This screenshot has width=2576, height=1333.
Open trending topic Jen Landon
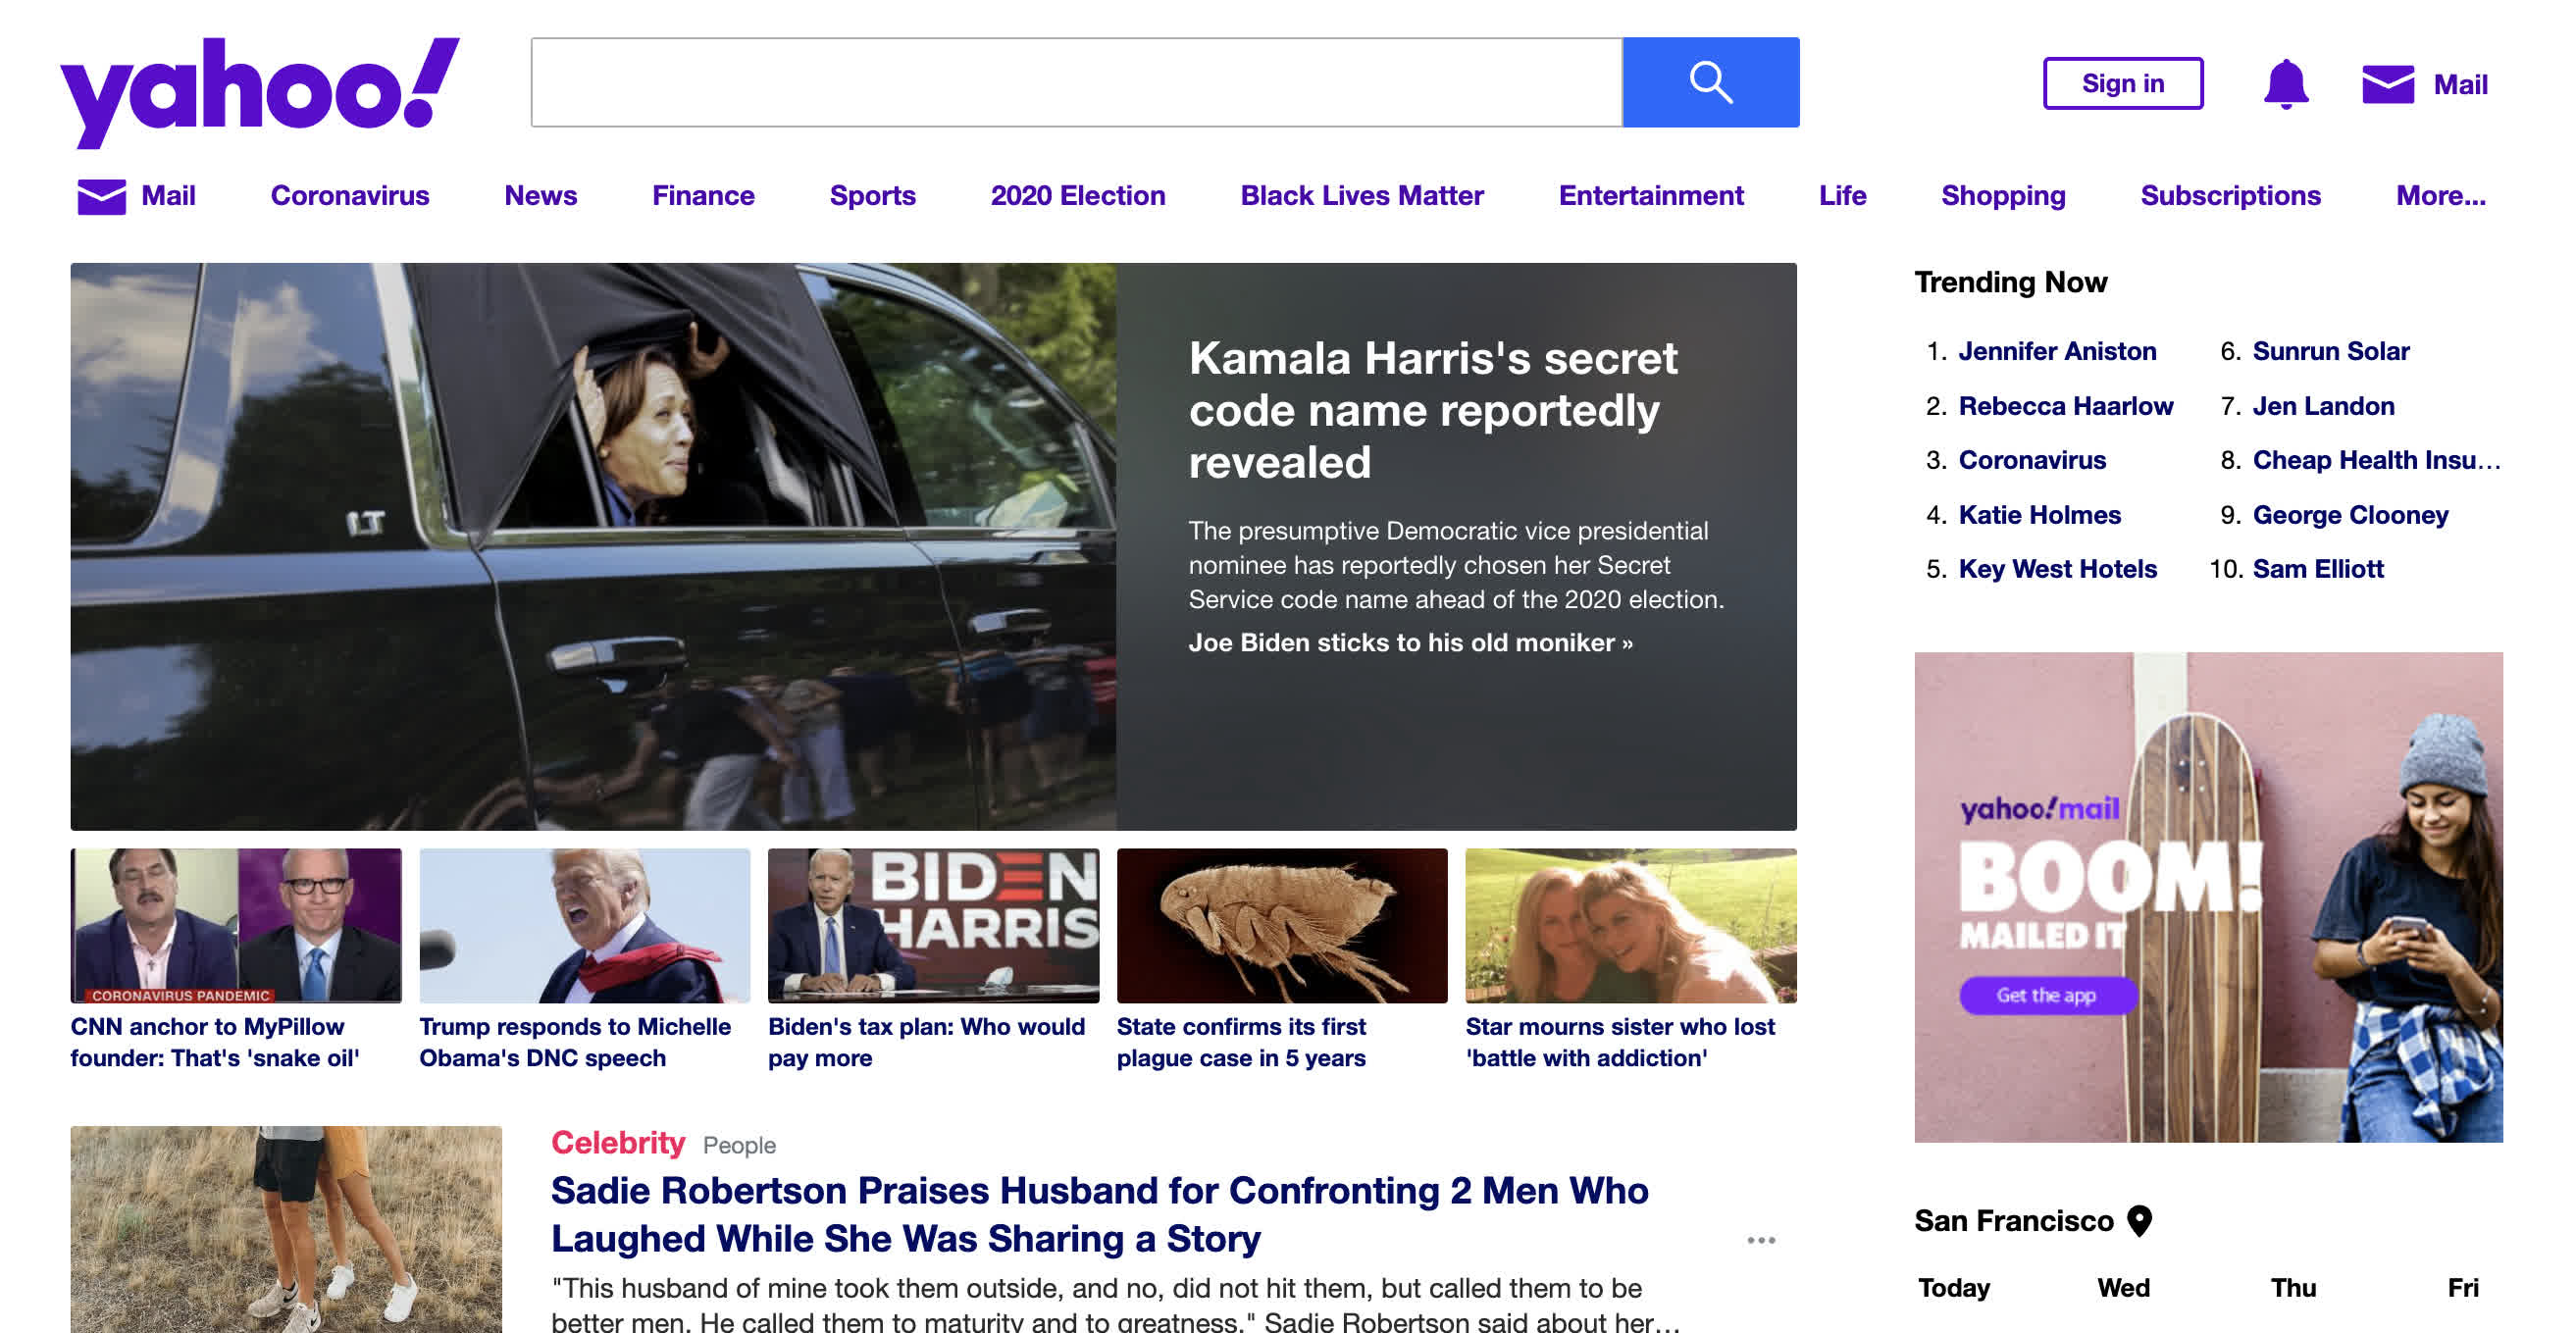coord(2323,406)
